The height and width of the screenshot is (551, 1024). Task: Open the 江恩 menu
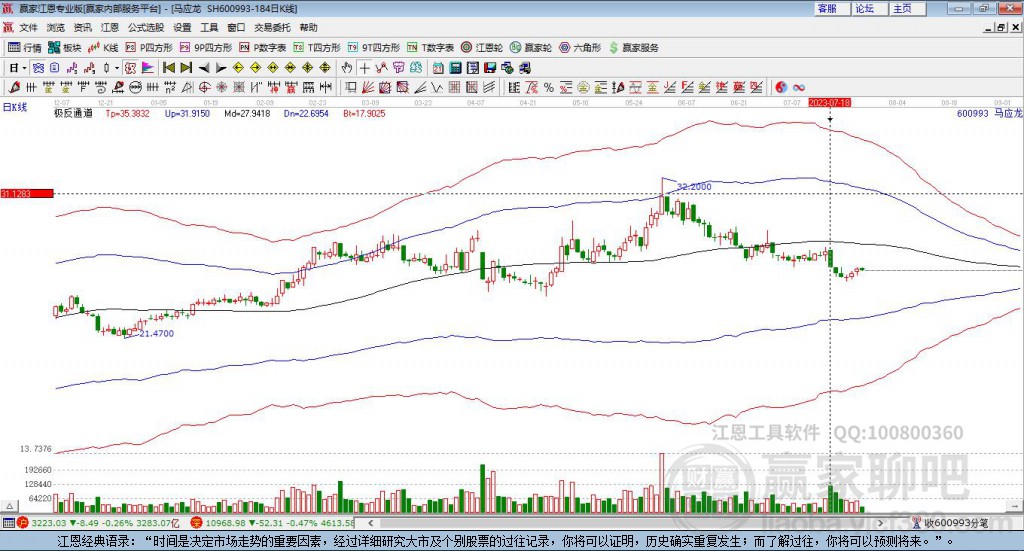click(110, 27)
